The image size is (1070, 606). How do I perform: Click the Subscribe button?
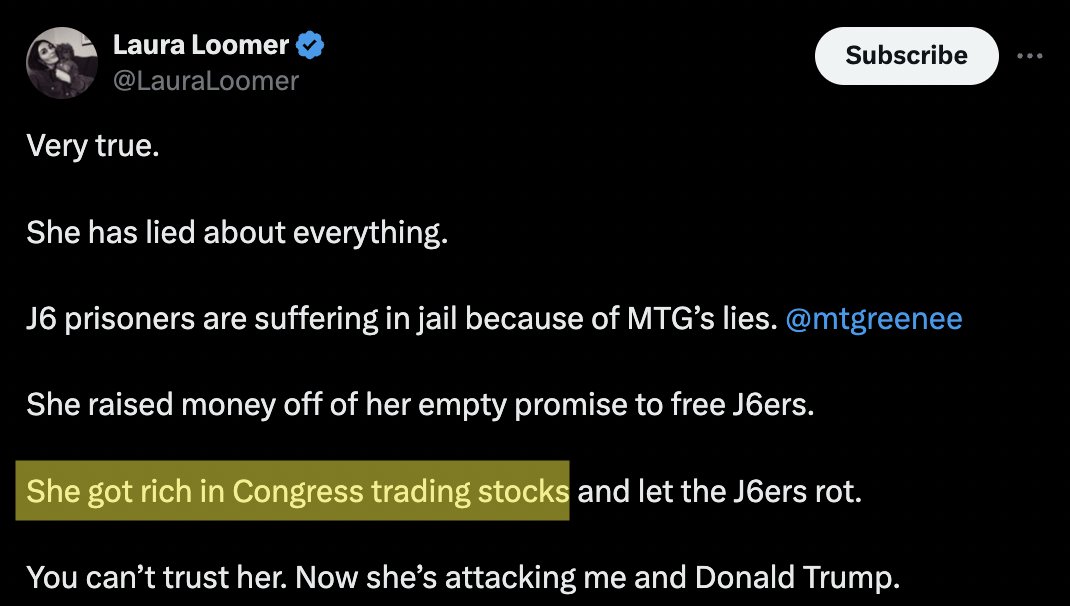906,56
